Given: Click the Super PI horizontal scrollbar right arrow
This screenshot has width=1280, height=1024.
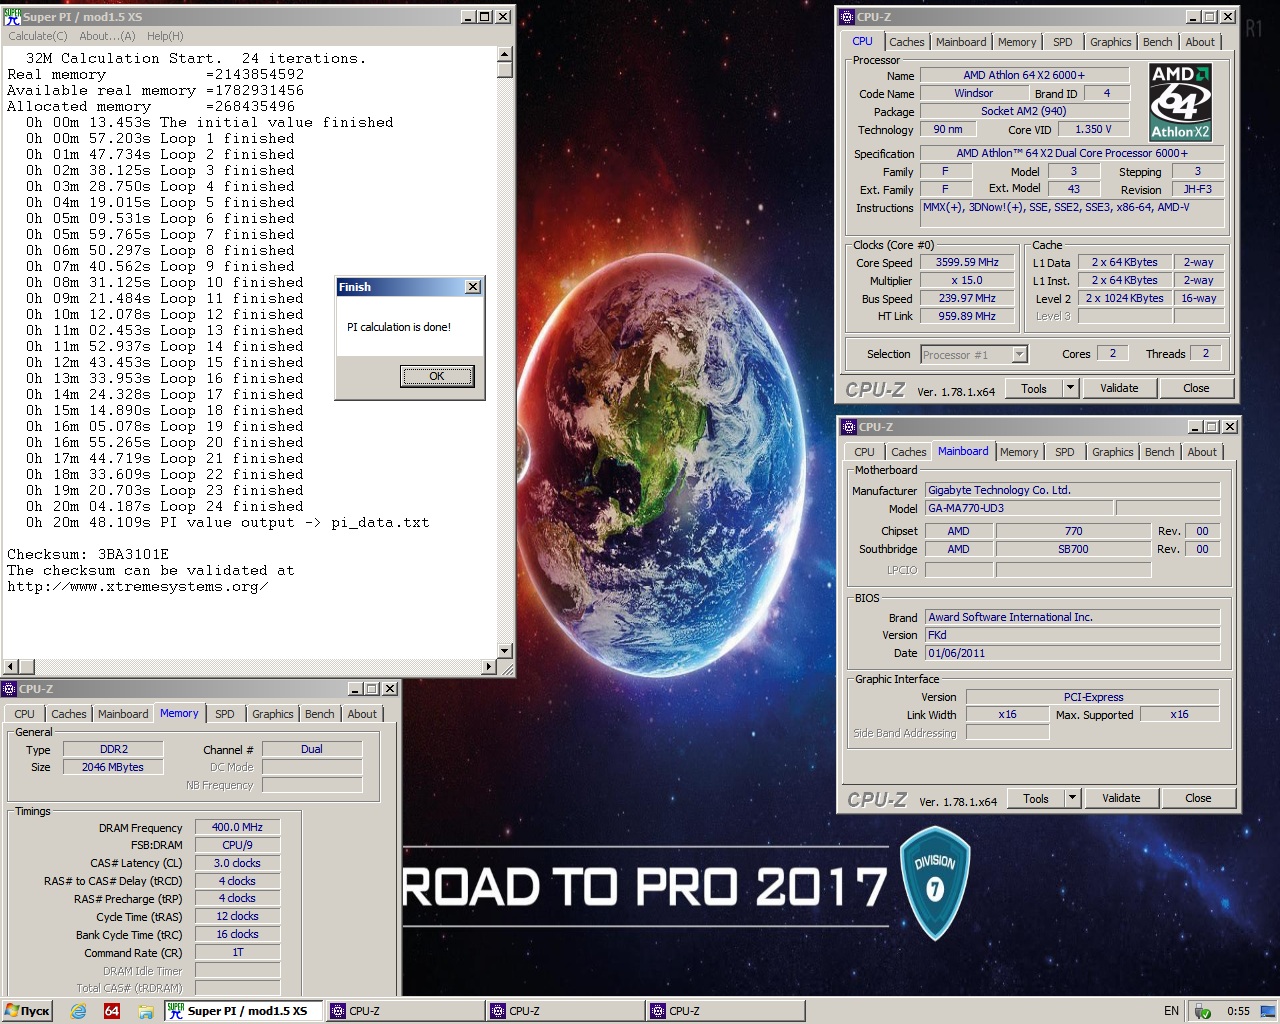Looking at the screenshot, I should coord(489,666).
